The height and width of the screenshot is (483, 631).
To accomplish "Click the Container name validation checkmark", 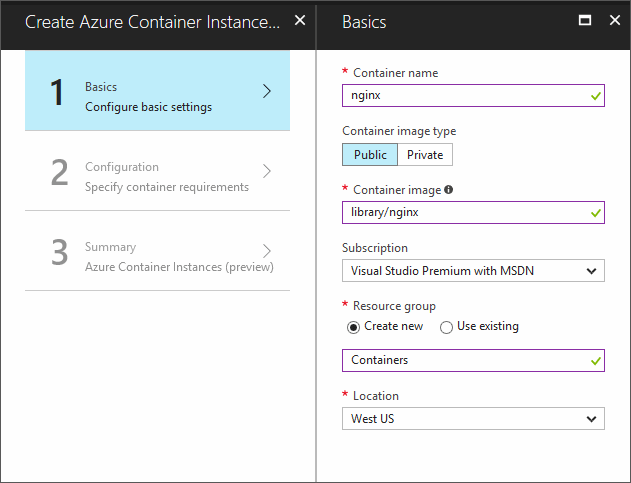I will pyautogui.click(x=596, y=96).
